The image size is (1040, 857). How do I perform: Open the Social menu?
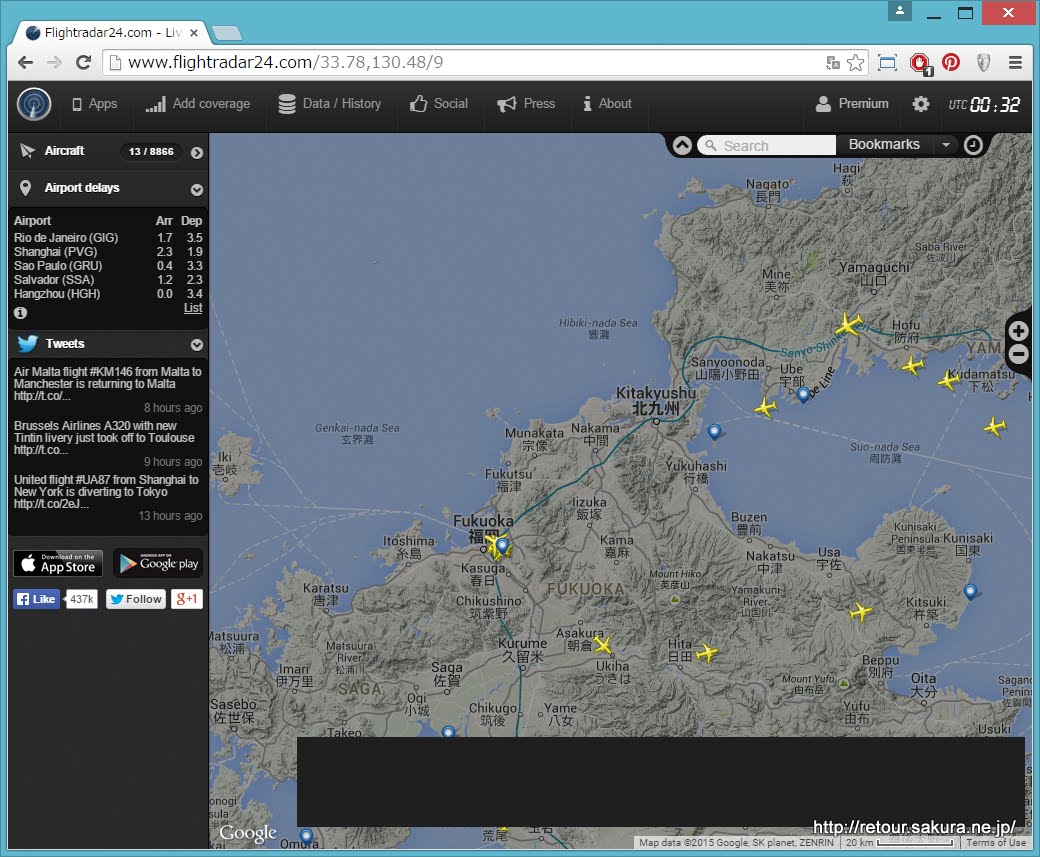pos(439,103)
